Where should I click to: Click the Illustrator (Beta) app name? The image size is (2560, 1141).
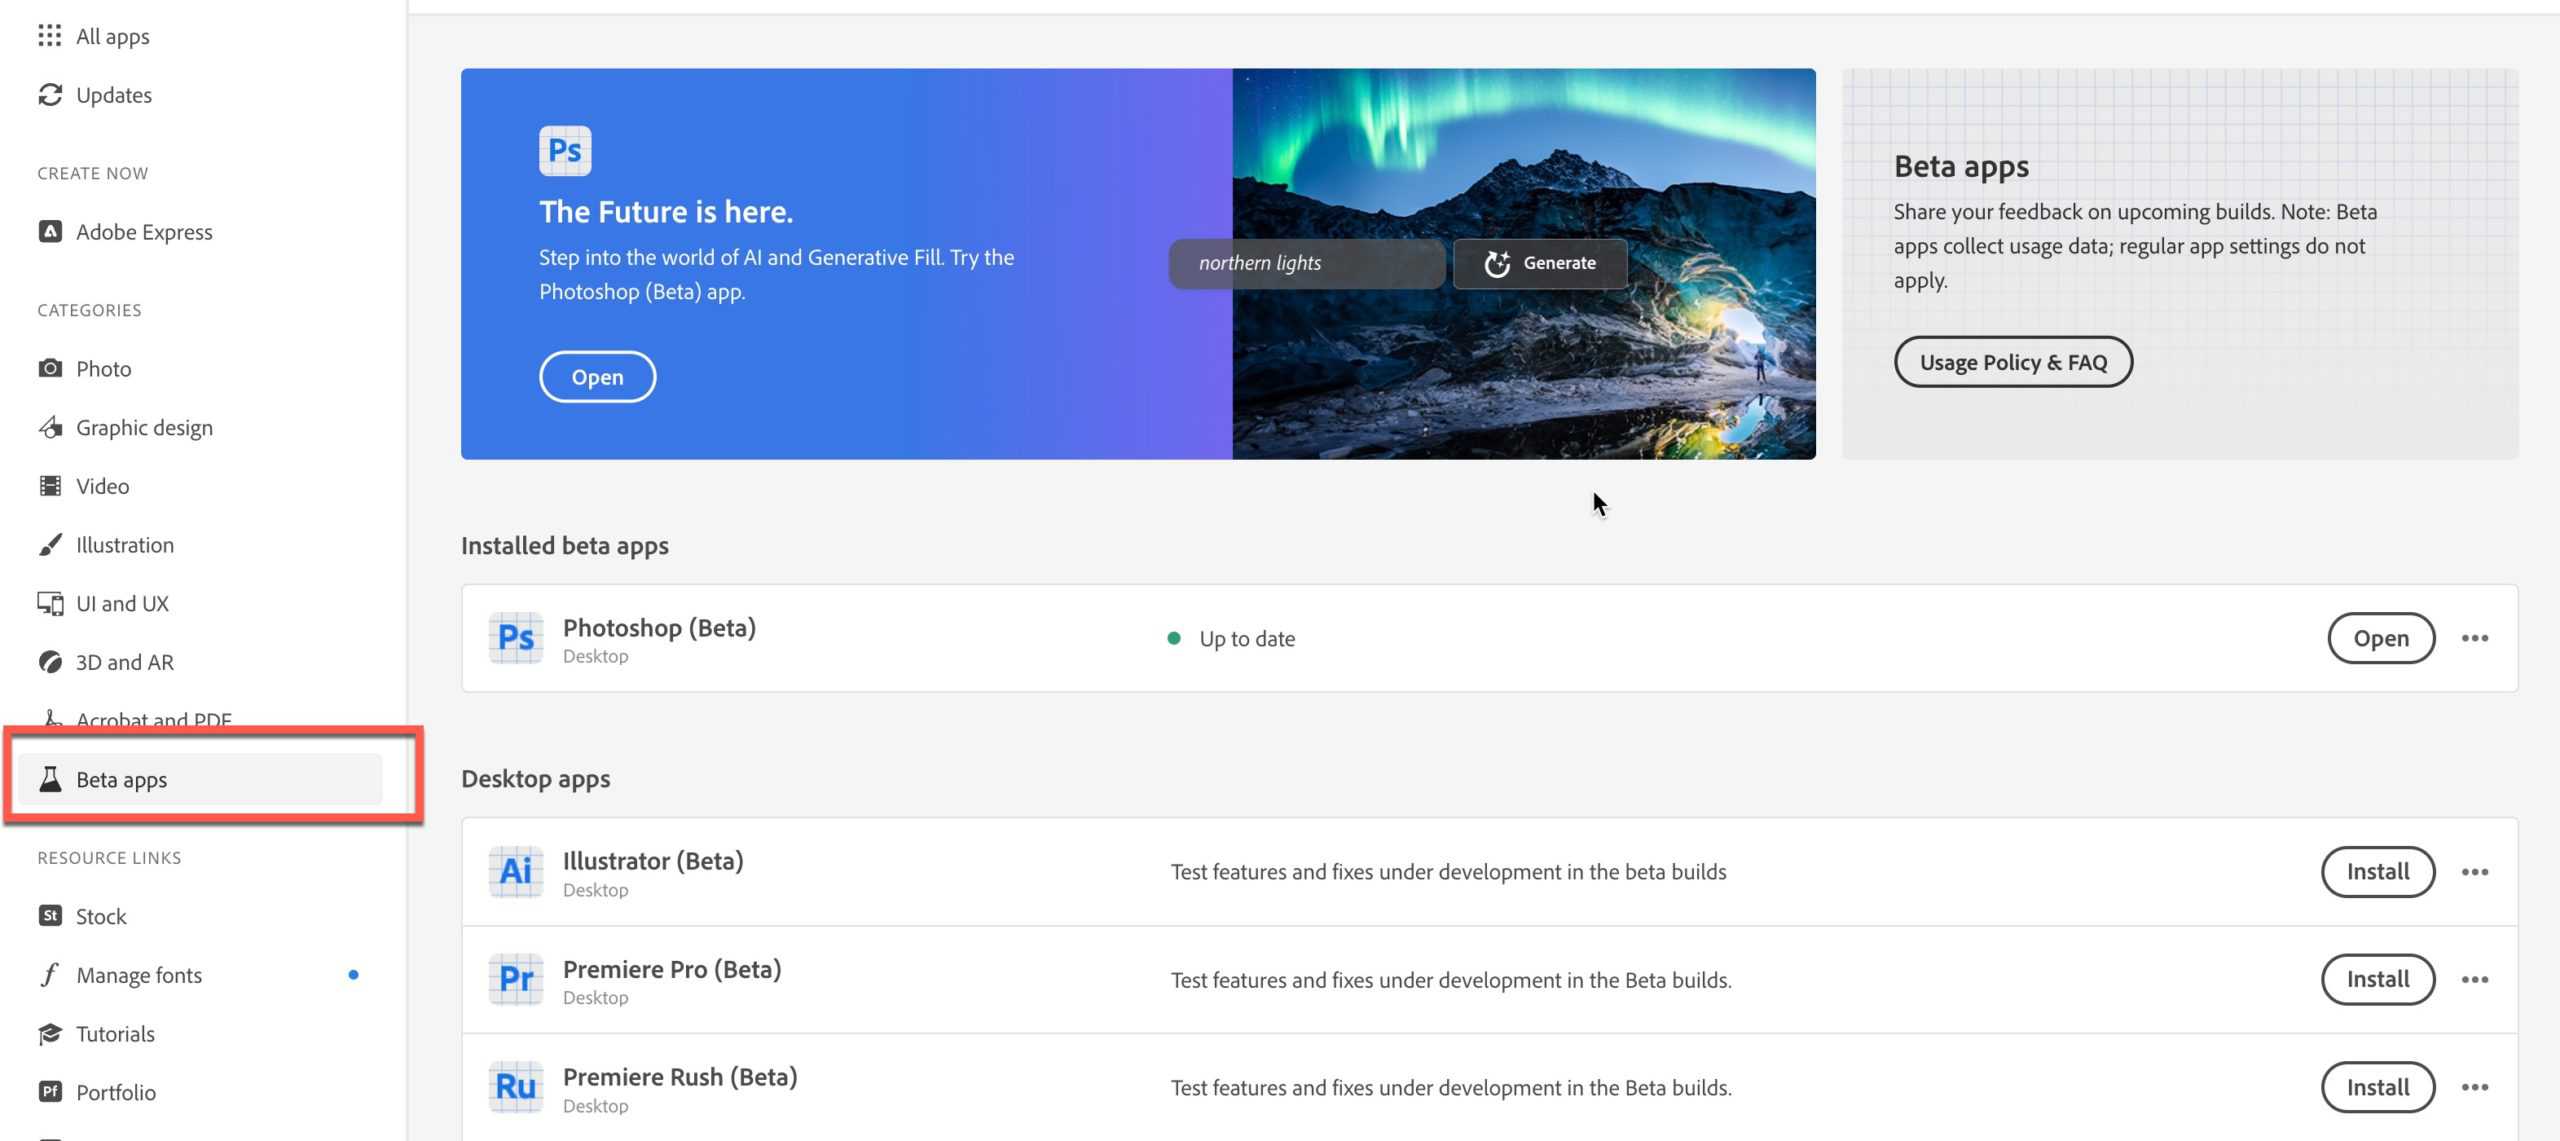[653, 861]
